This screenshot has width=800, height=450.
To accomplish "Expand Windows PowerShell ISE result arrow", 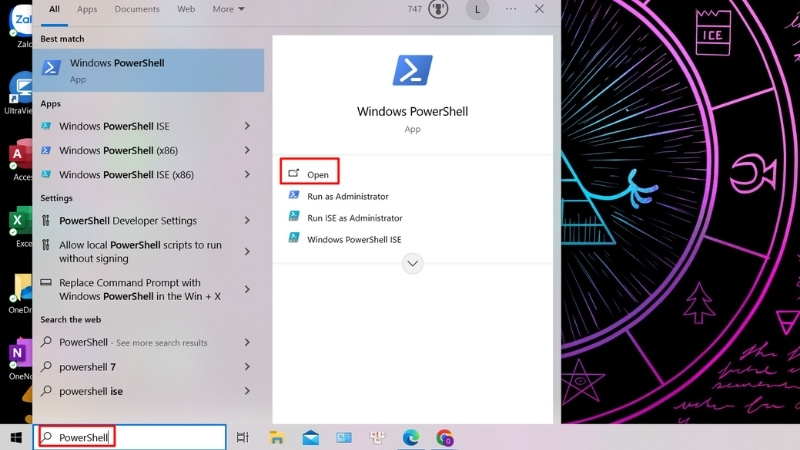I will (x=247, y=126).
